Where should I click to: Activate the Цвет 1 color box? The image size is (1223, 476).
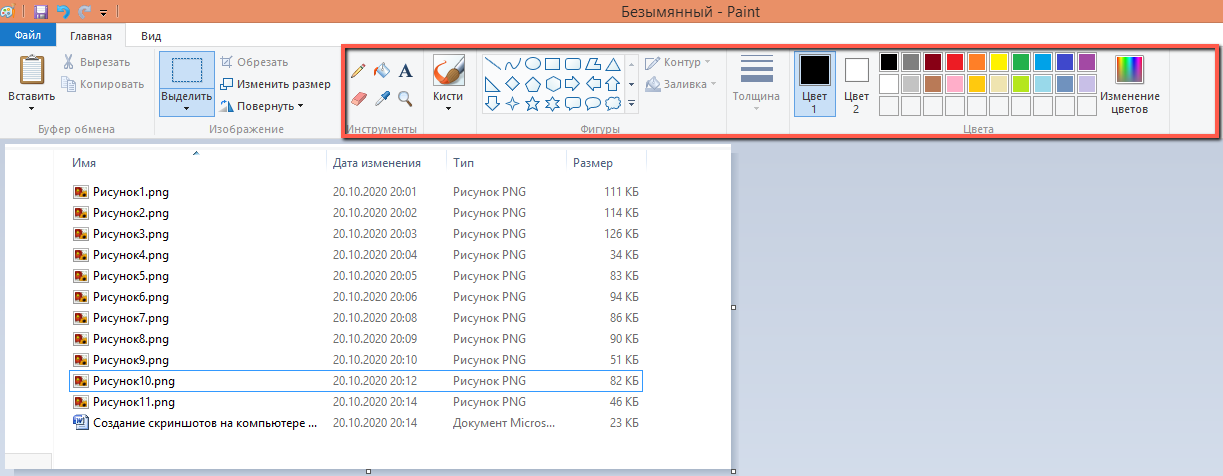[x=814, y=84]
